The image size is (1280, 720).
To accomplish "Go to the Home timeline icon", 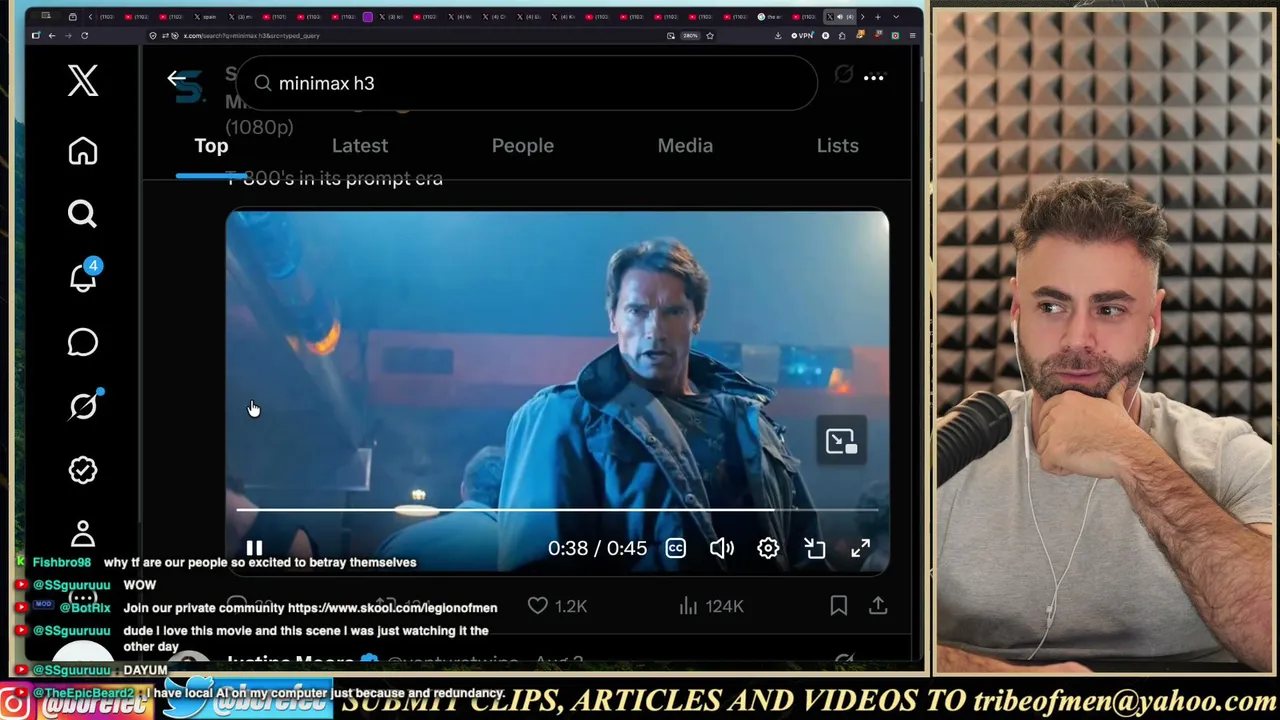I will point(83,151).
